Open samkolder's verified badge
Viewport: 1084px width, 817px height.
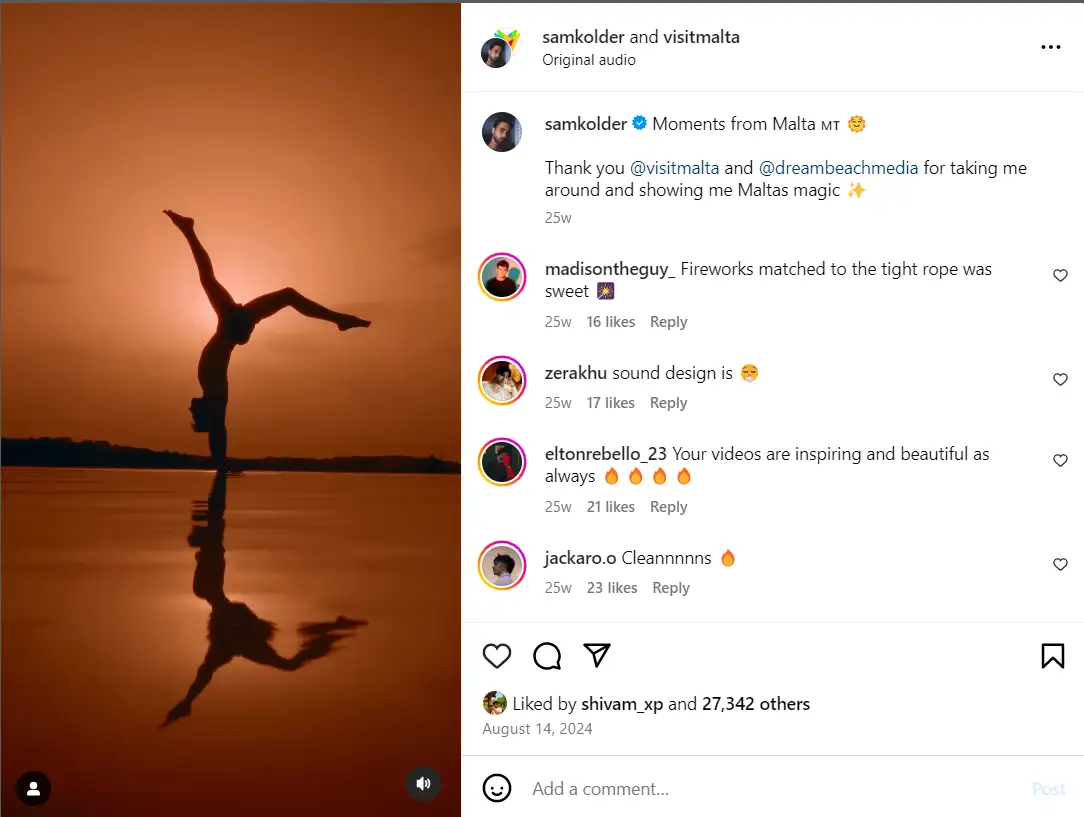point(639,123)
